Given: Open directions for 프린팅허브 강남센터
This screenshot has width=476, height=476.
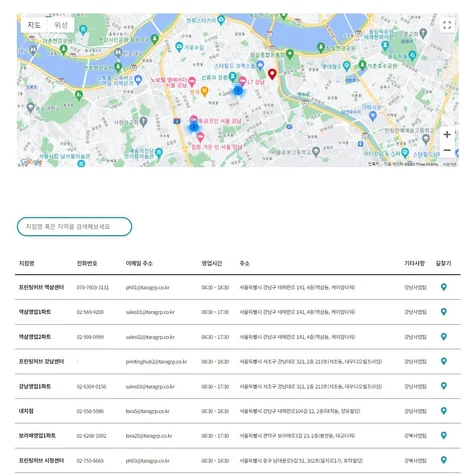Looking at the screenshot, I should pyautogui.click(x=443, y=361).
